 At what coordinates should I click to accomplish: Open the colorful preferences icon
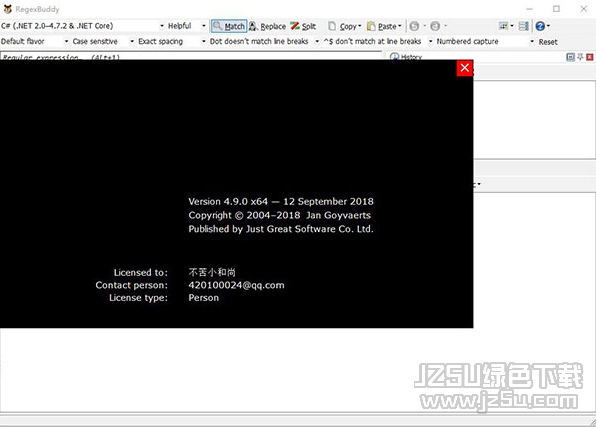tap(503, 26)
